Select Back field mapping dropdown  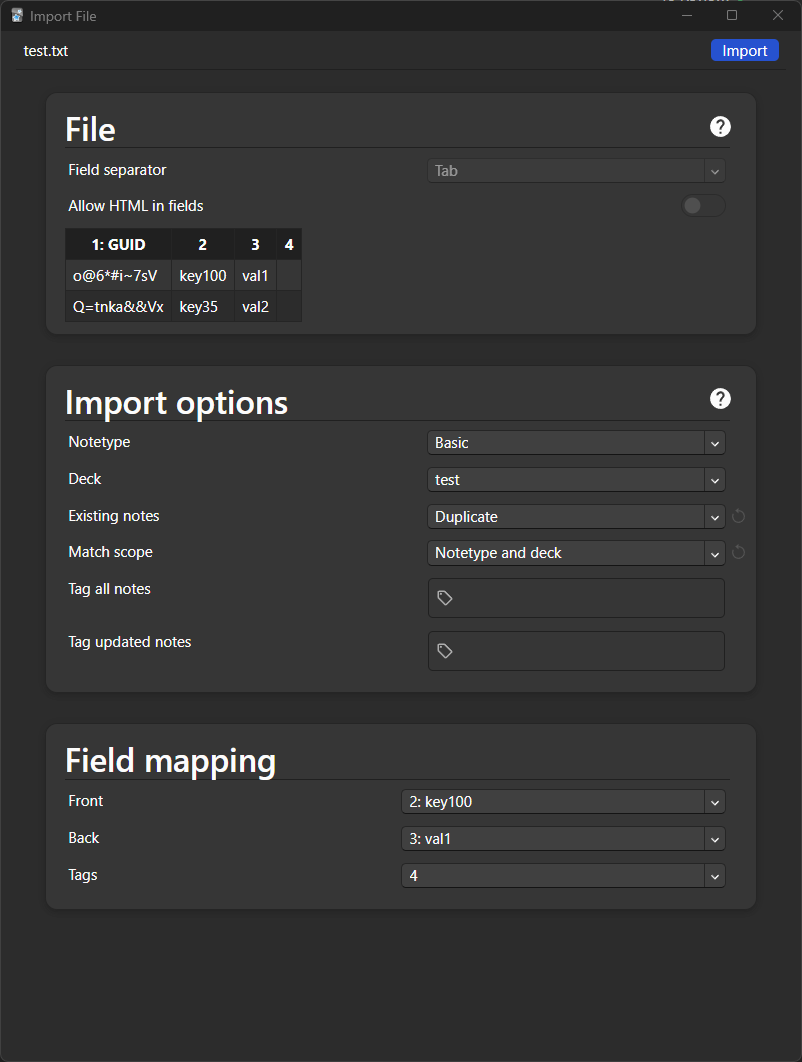coord(563,839)
